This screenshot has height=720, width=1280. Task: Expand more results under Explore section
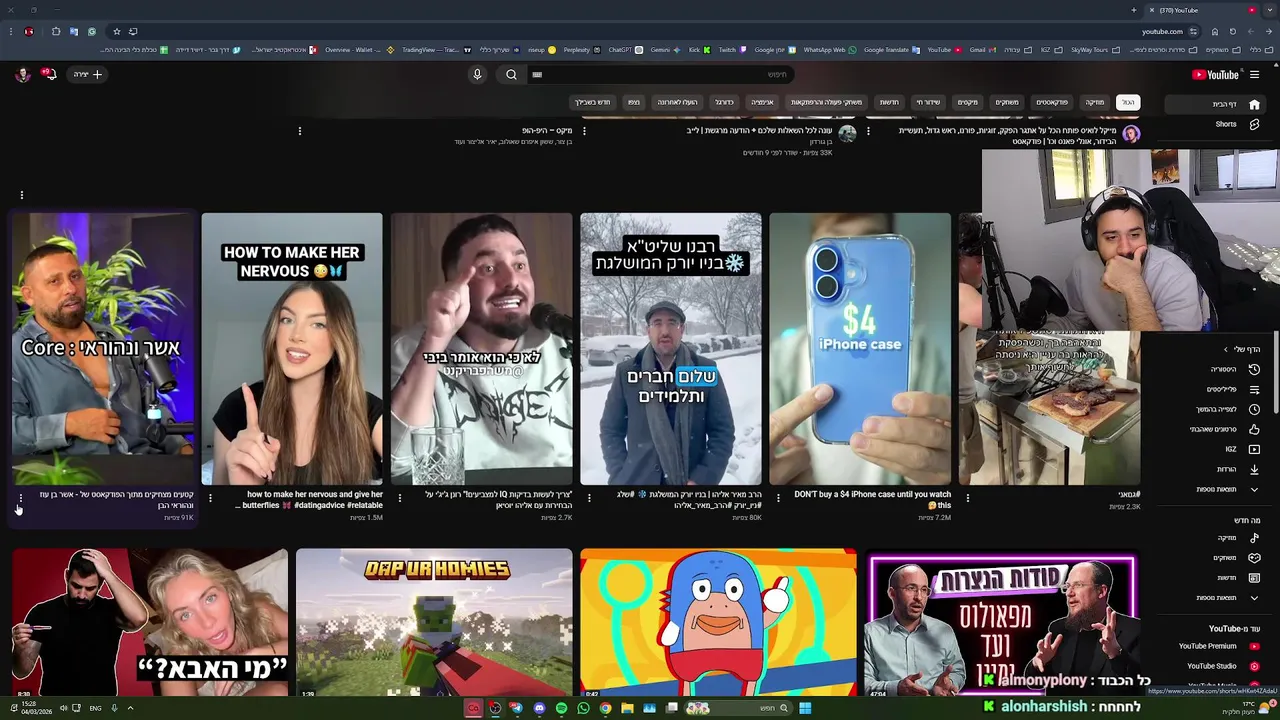coord(1216,598)
